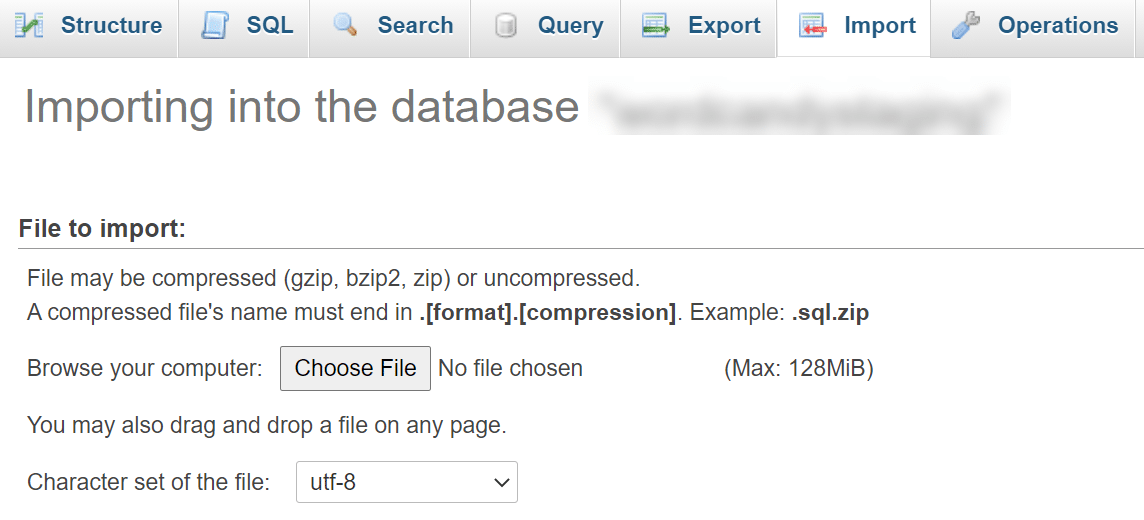The width and height of the screenshot is (1144, 520).
Task: Click the Import tab's red arrow icon
Action: [x=813, y=26]
